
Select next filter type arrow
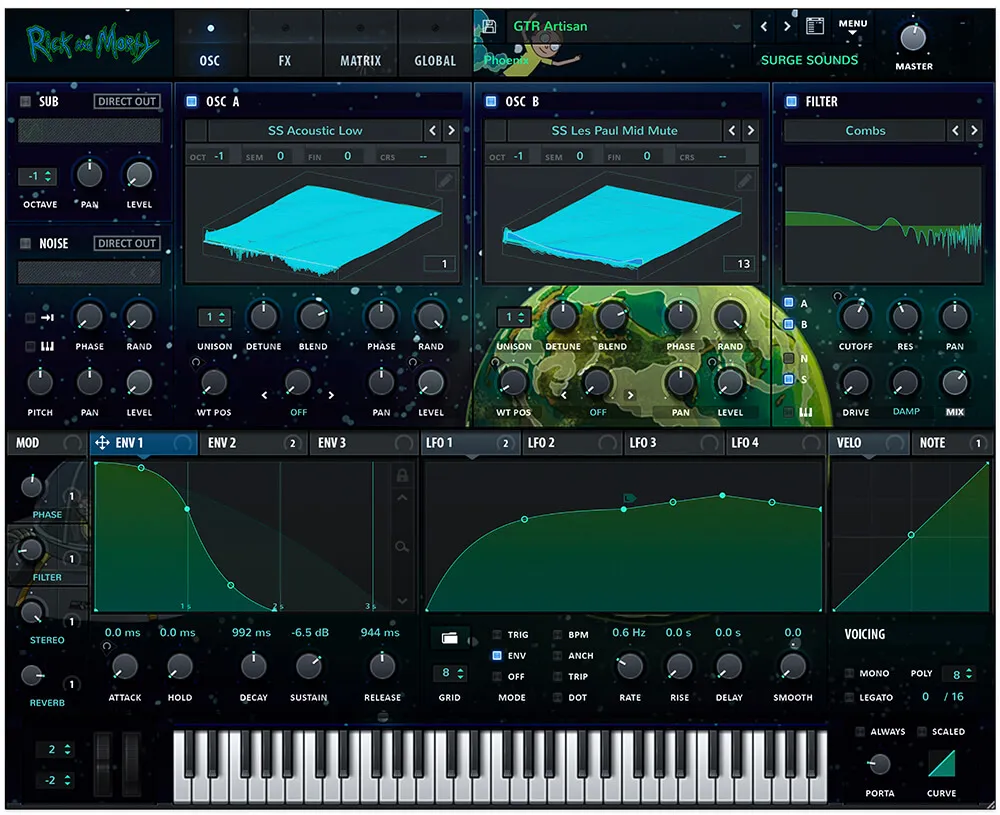tap(974, 131)
